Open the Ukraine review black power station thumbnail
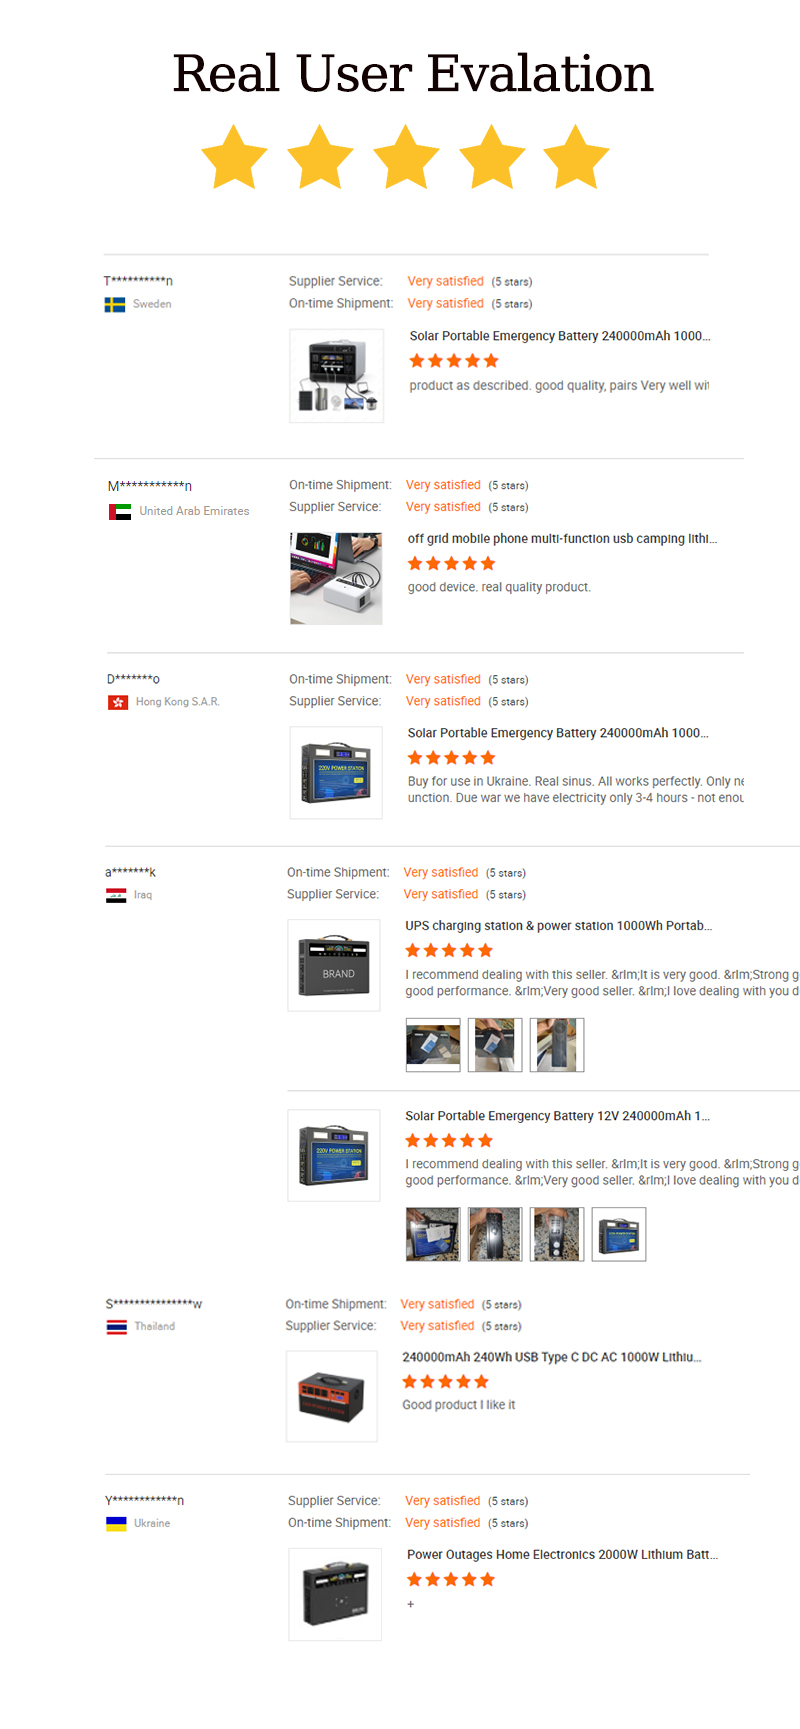The height and width of the screenshot is (1729, 800). pos(335,1595)
